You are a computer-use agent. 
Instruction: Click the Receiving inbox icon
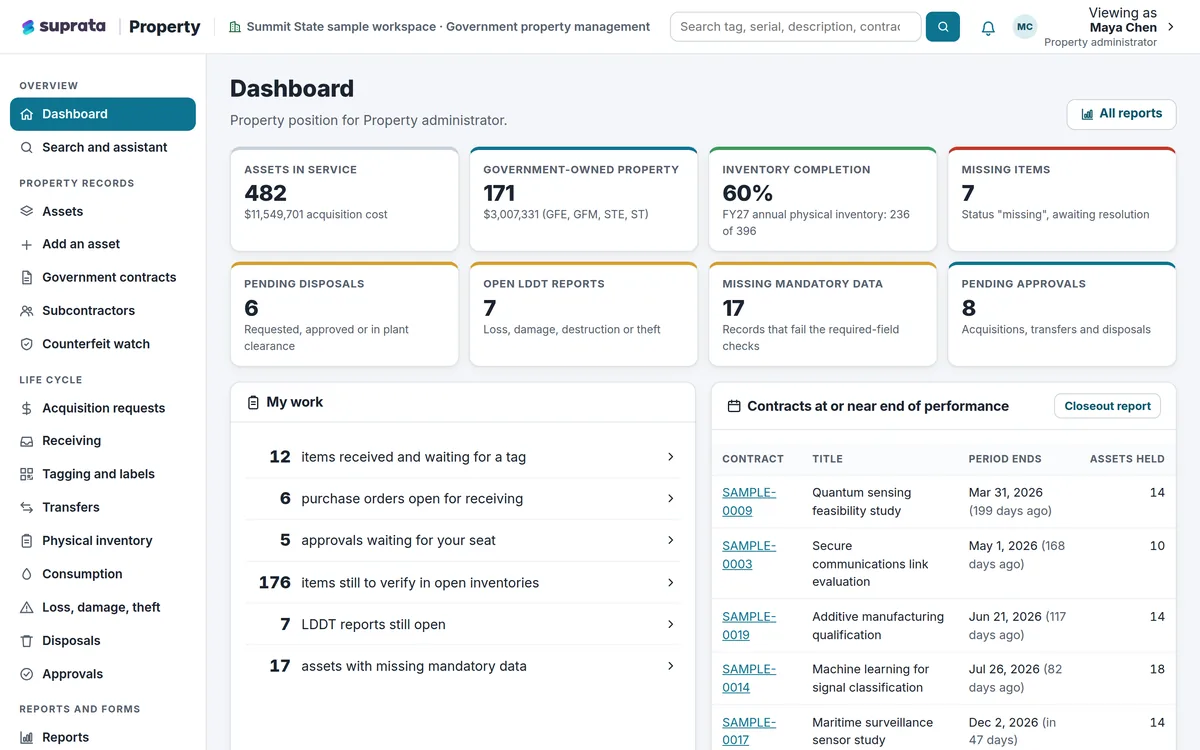27,441
